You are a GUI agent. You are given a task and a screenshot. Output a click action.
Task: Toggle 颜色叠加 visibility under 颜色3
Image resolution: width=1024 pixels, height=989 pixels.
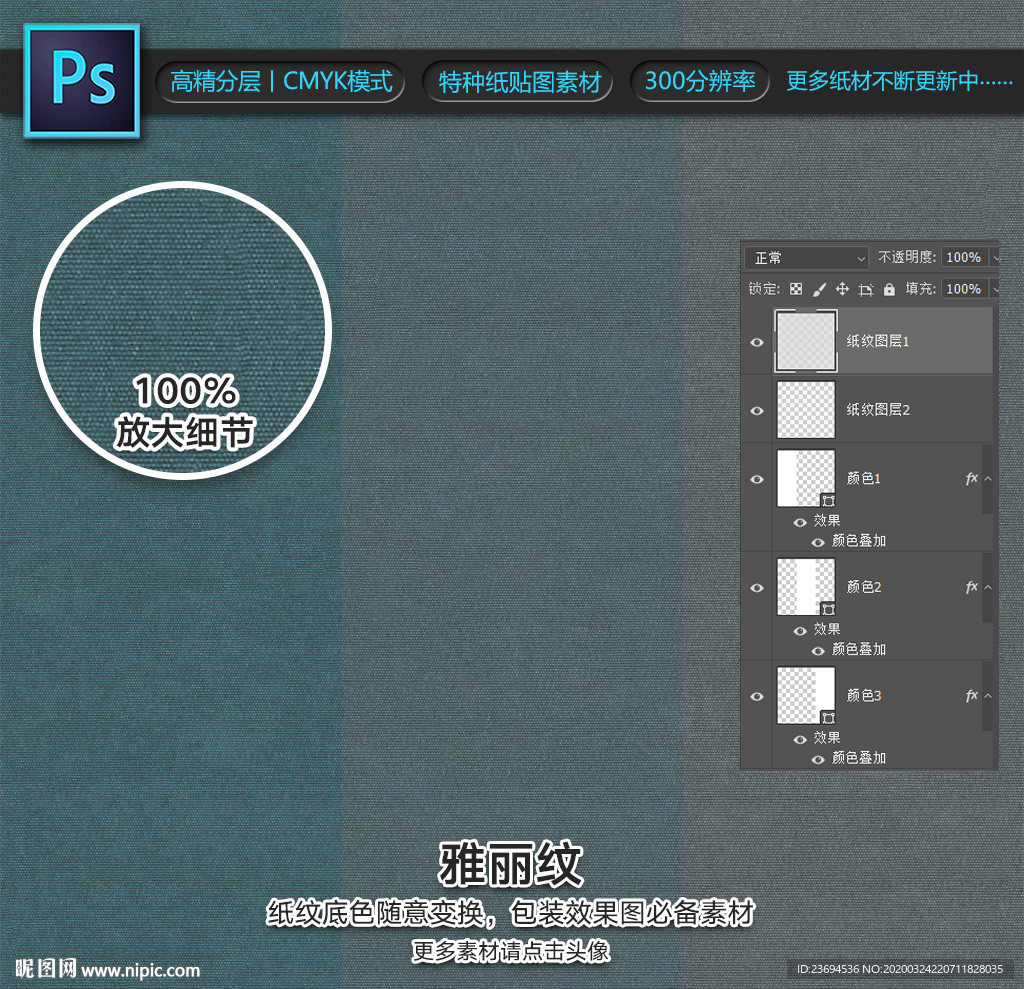(x=818, y=759)
